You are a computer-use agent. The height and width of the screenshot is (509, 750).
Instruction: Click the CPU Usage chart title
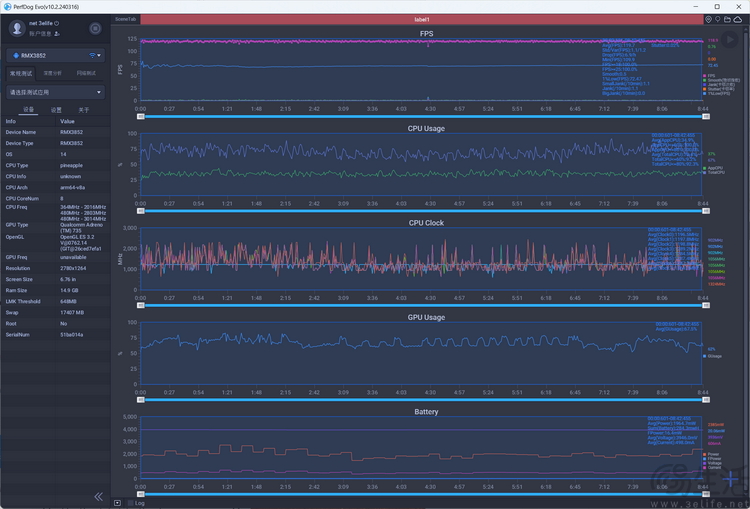(426, 128)
